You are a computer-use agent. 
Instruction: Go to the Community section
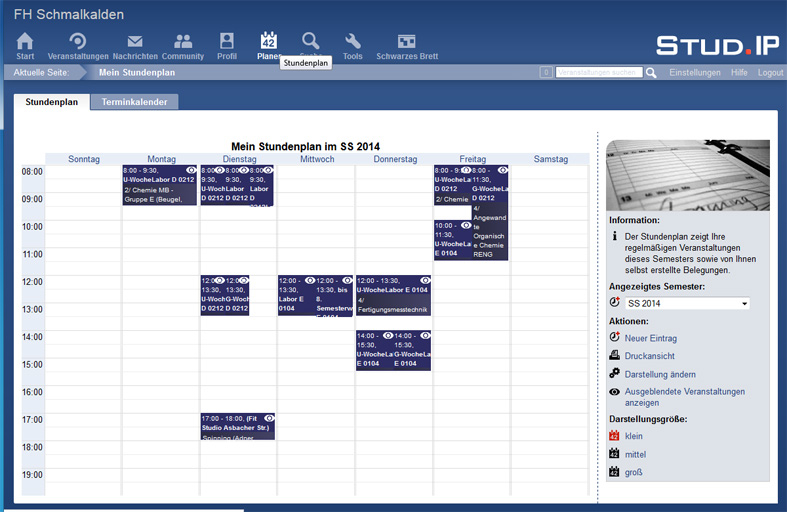tap(183, 45)
